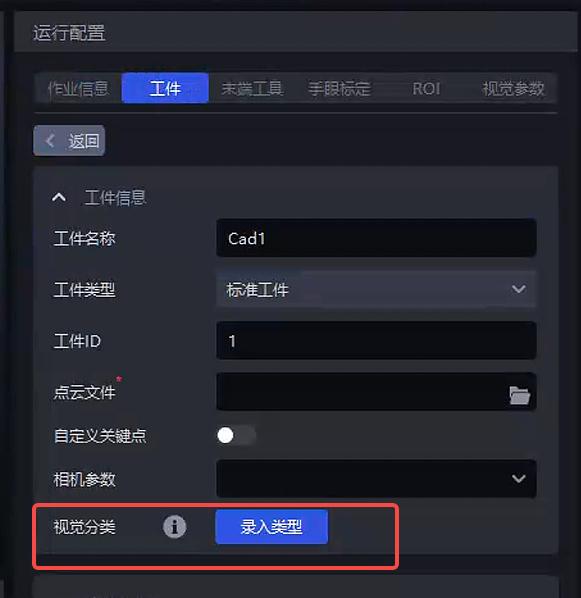Collapse the 工件信息 section chevron
The image size is (581, 598).
59,198
